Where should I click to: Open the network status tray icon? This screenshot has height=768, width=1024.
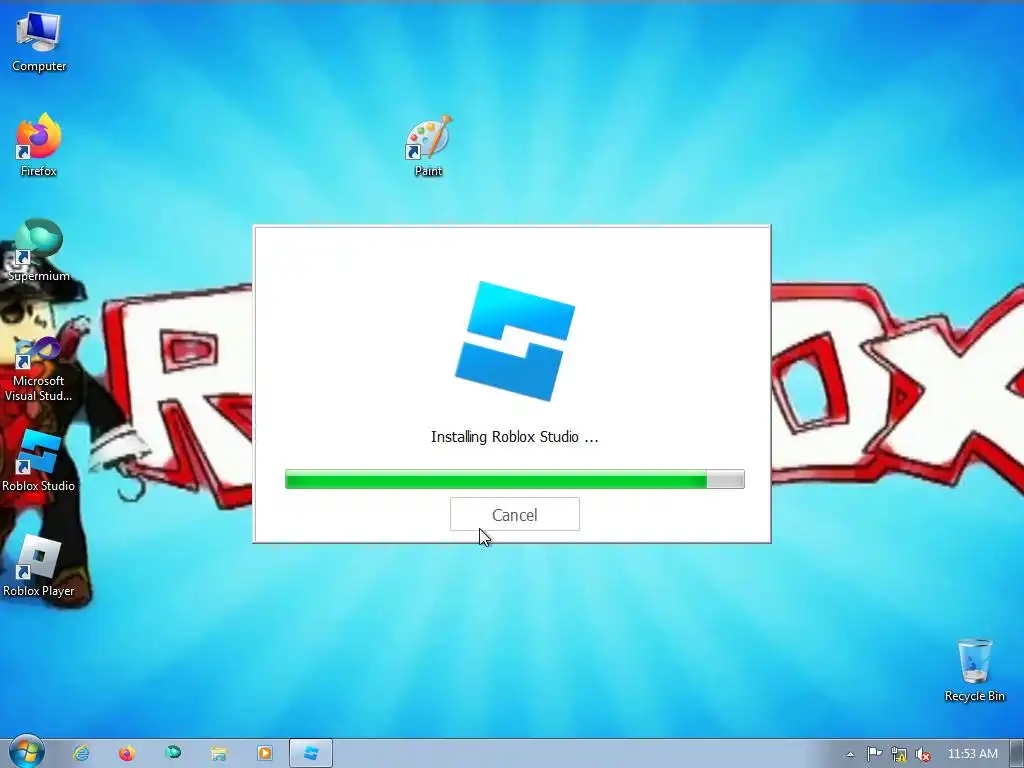899,754
